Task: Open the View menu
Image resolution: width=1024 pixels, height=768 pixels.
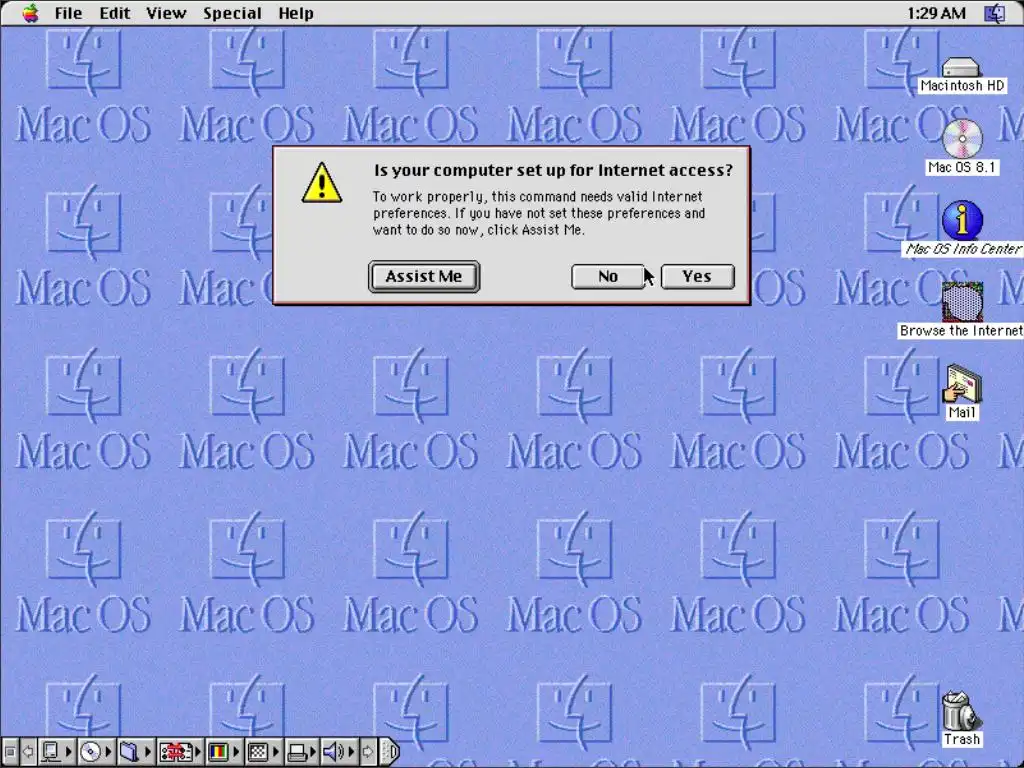Action: tap(166, 13)
